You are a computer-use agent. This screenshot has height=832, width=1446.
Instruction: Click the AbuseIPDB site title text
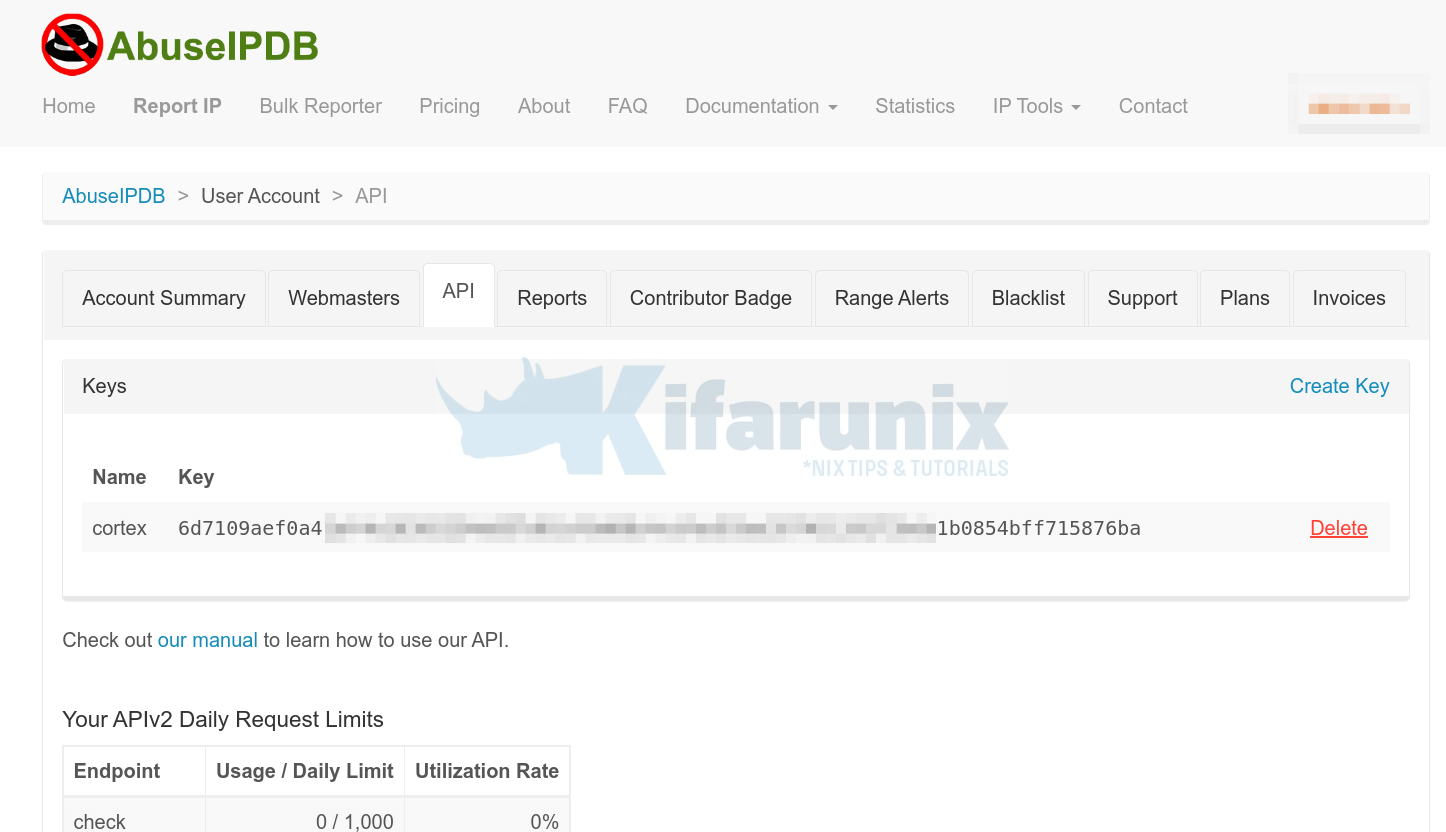(x=213, y=46)
